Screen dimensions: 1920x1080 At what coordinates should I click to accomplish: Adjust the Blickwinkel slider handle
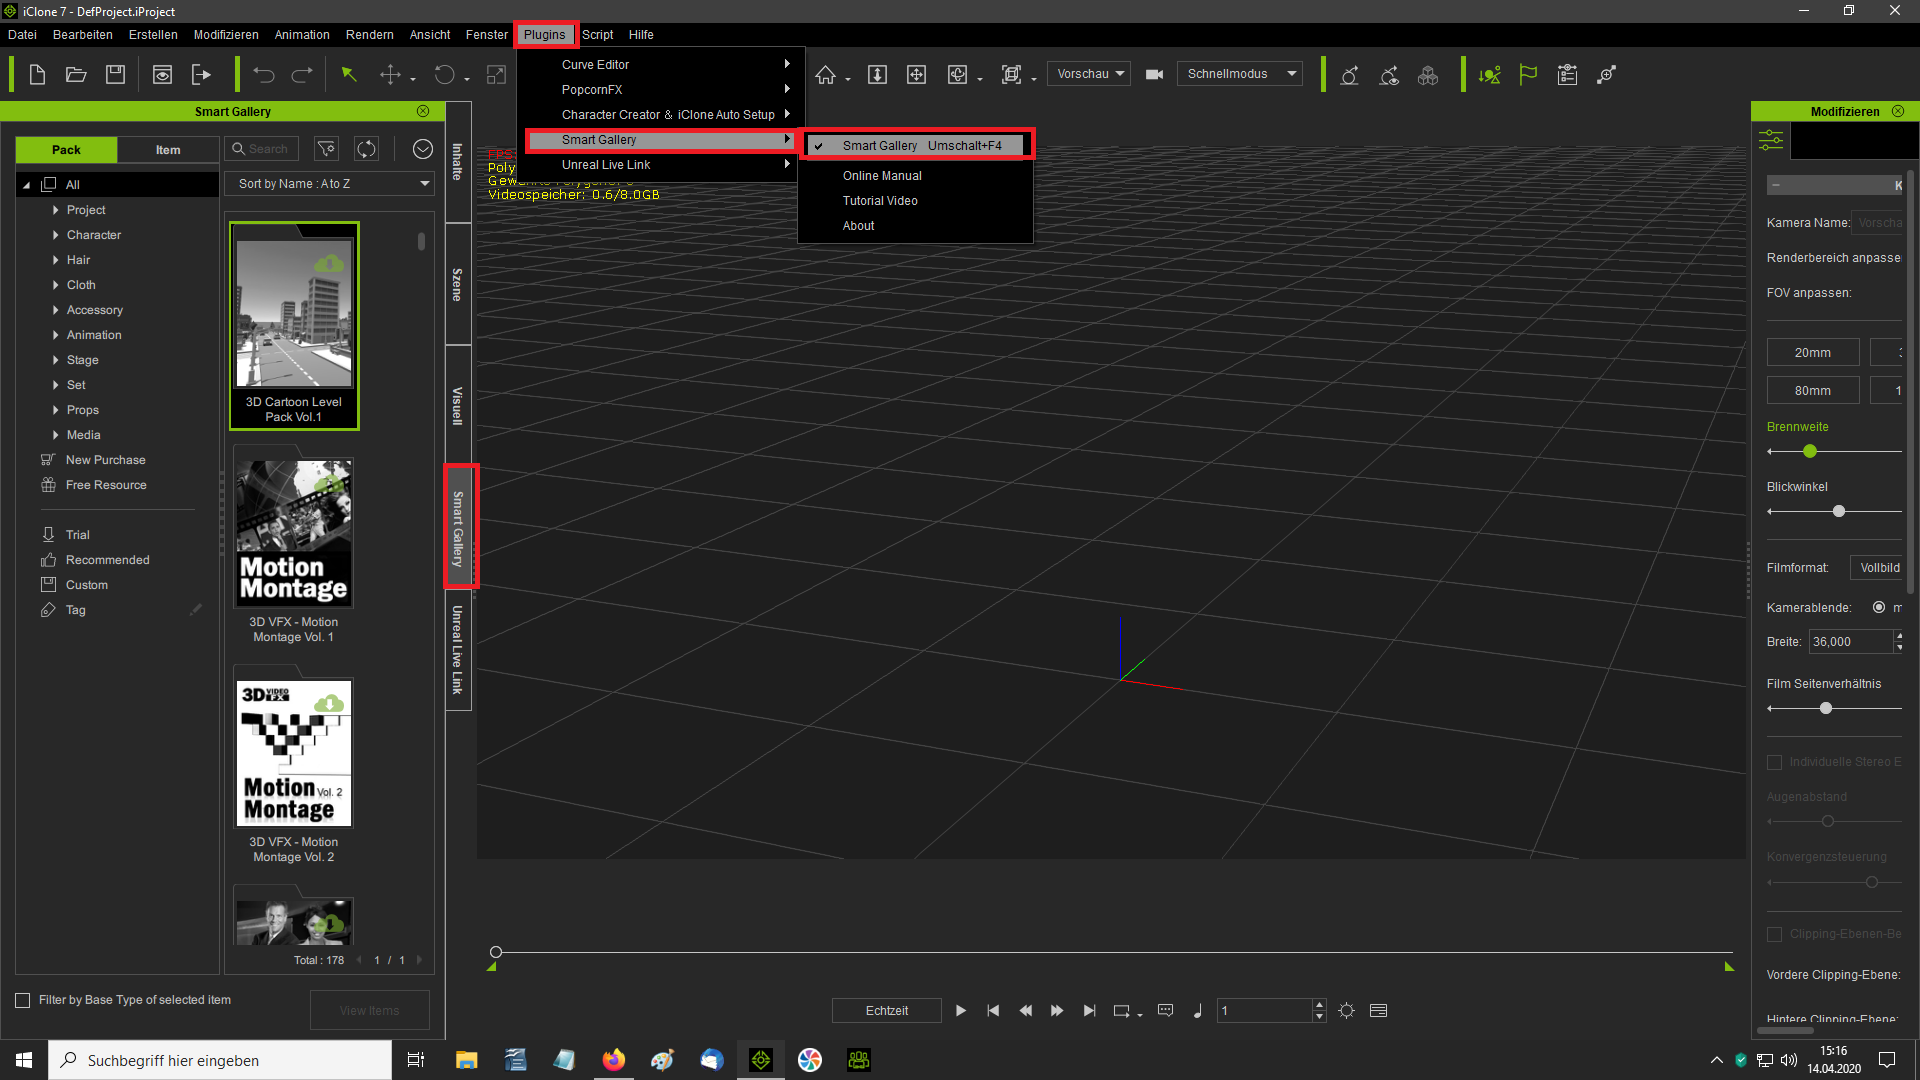[1838, 512]
